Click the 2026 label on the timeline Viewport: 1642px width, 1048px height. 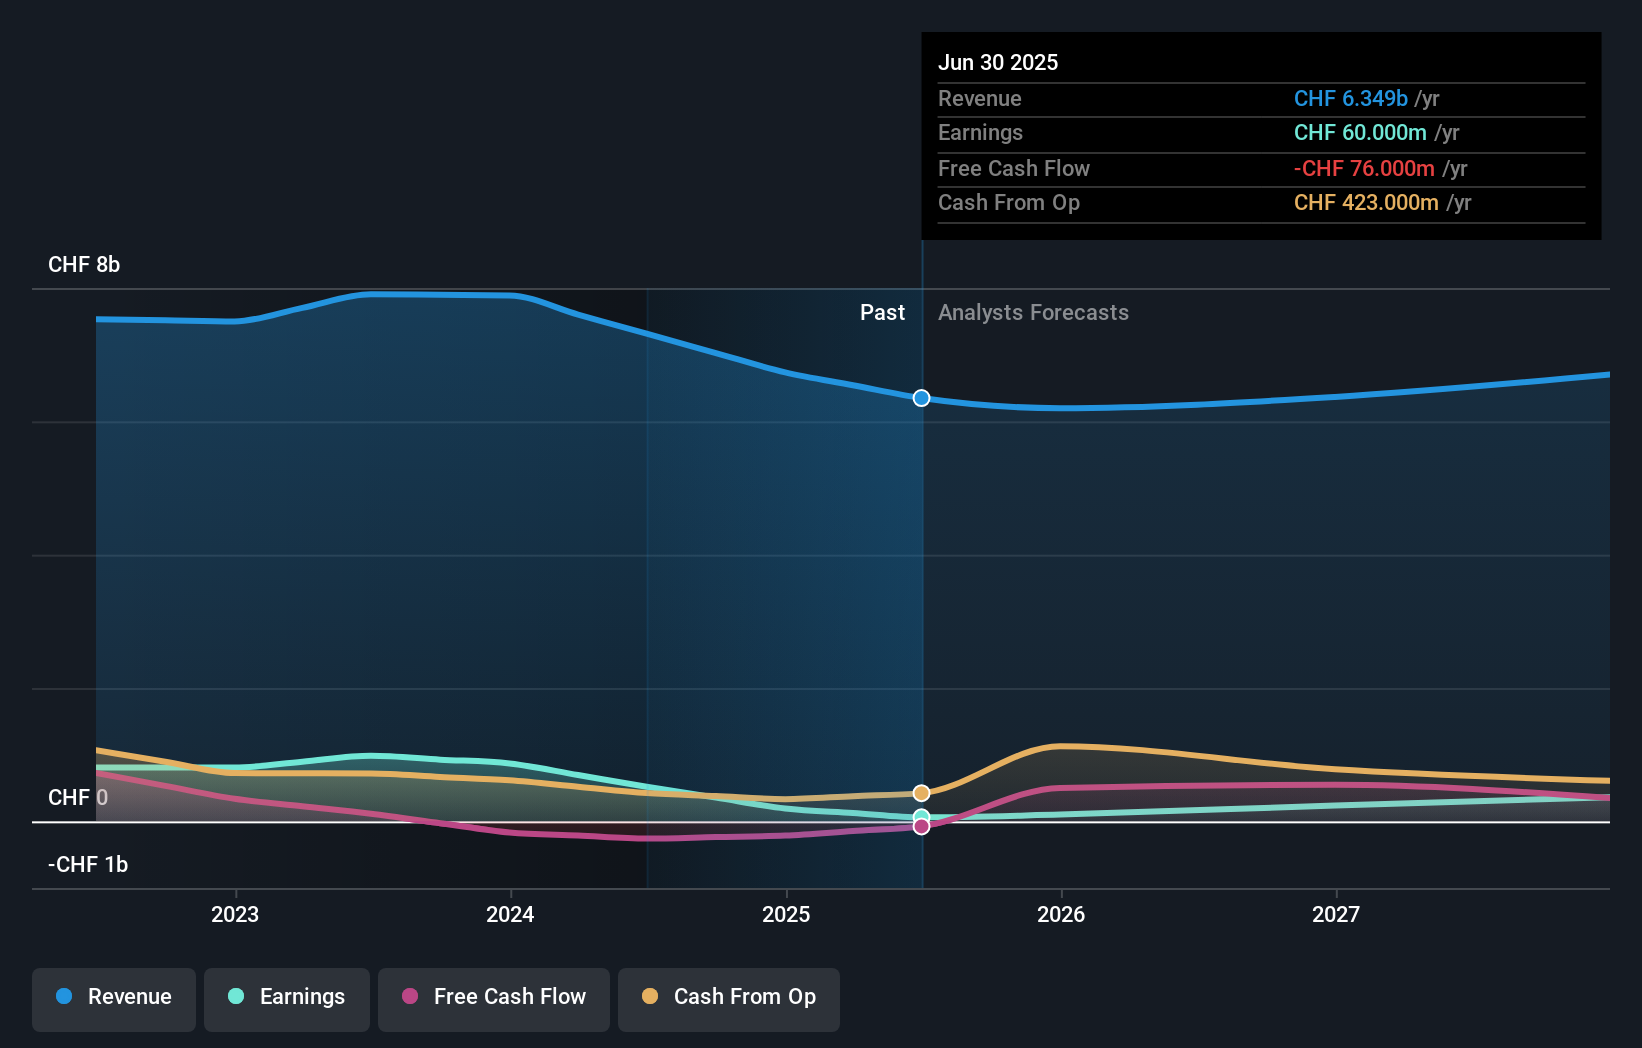pos(1062,913)
